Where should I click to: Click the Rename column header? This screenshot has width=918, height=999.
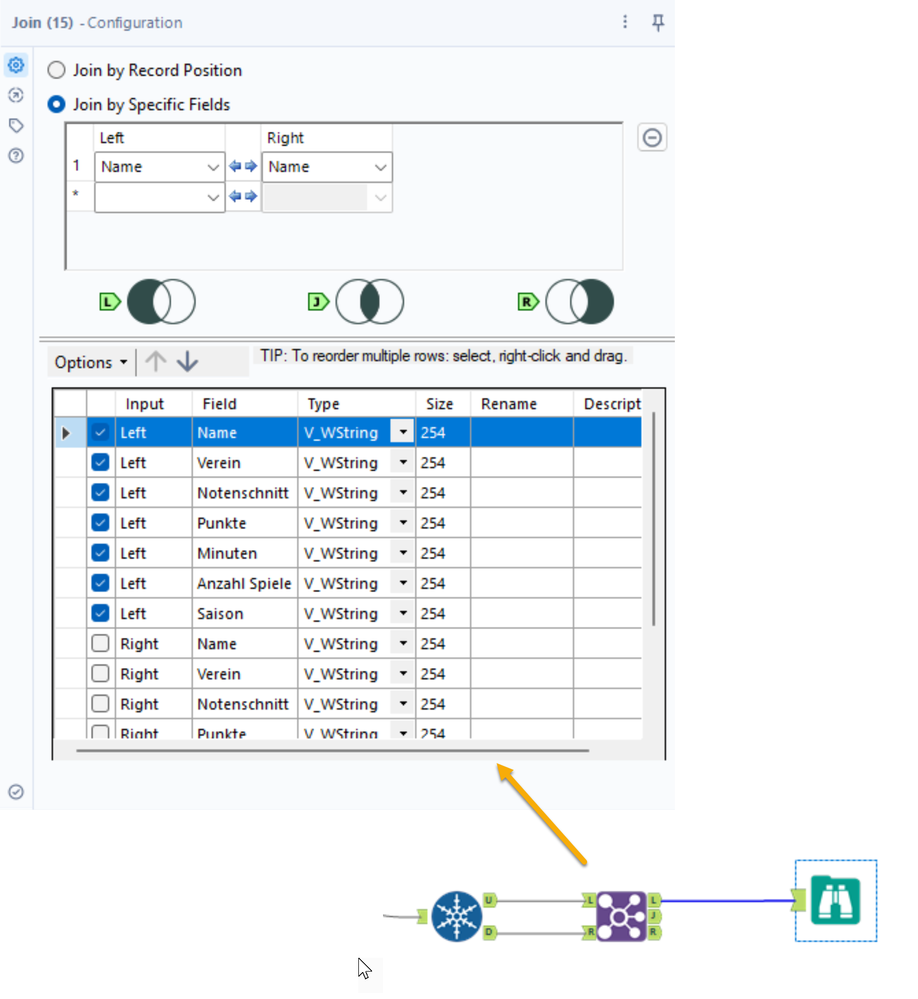(x=522, y=404)
